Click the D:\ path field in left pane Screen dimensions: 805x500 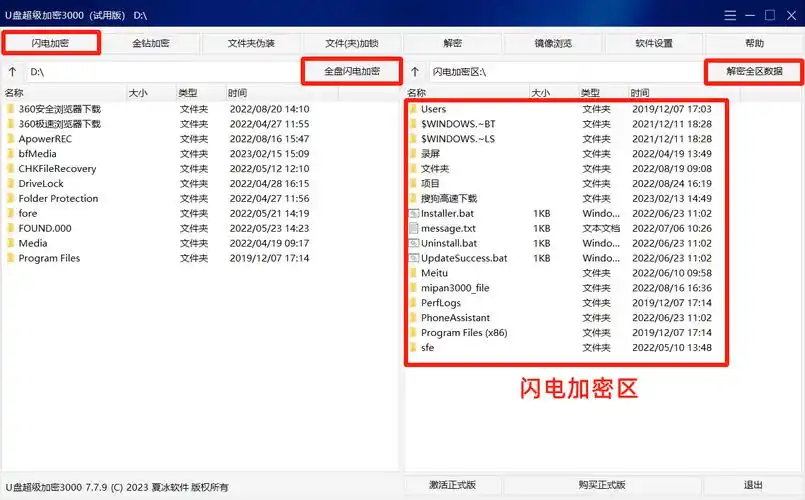pyautogui.click(x=160, y=72)
